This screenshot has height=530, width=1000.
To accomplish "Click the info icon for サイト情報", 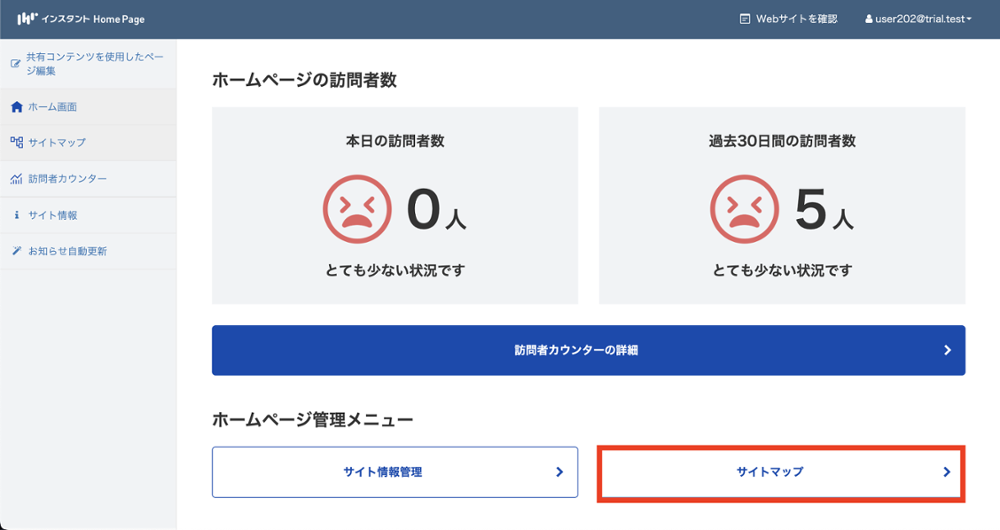I will pyautogui.click(x=16, y=215).
